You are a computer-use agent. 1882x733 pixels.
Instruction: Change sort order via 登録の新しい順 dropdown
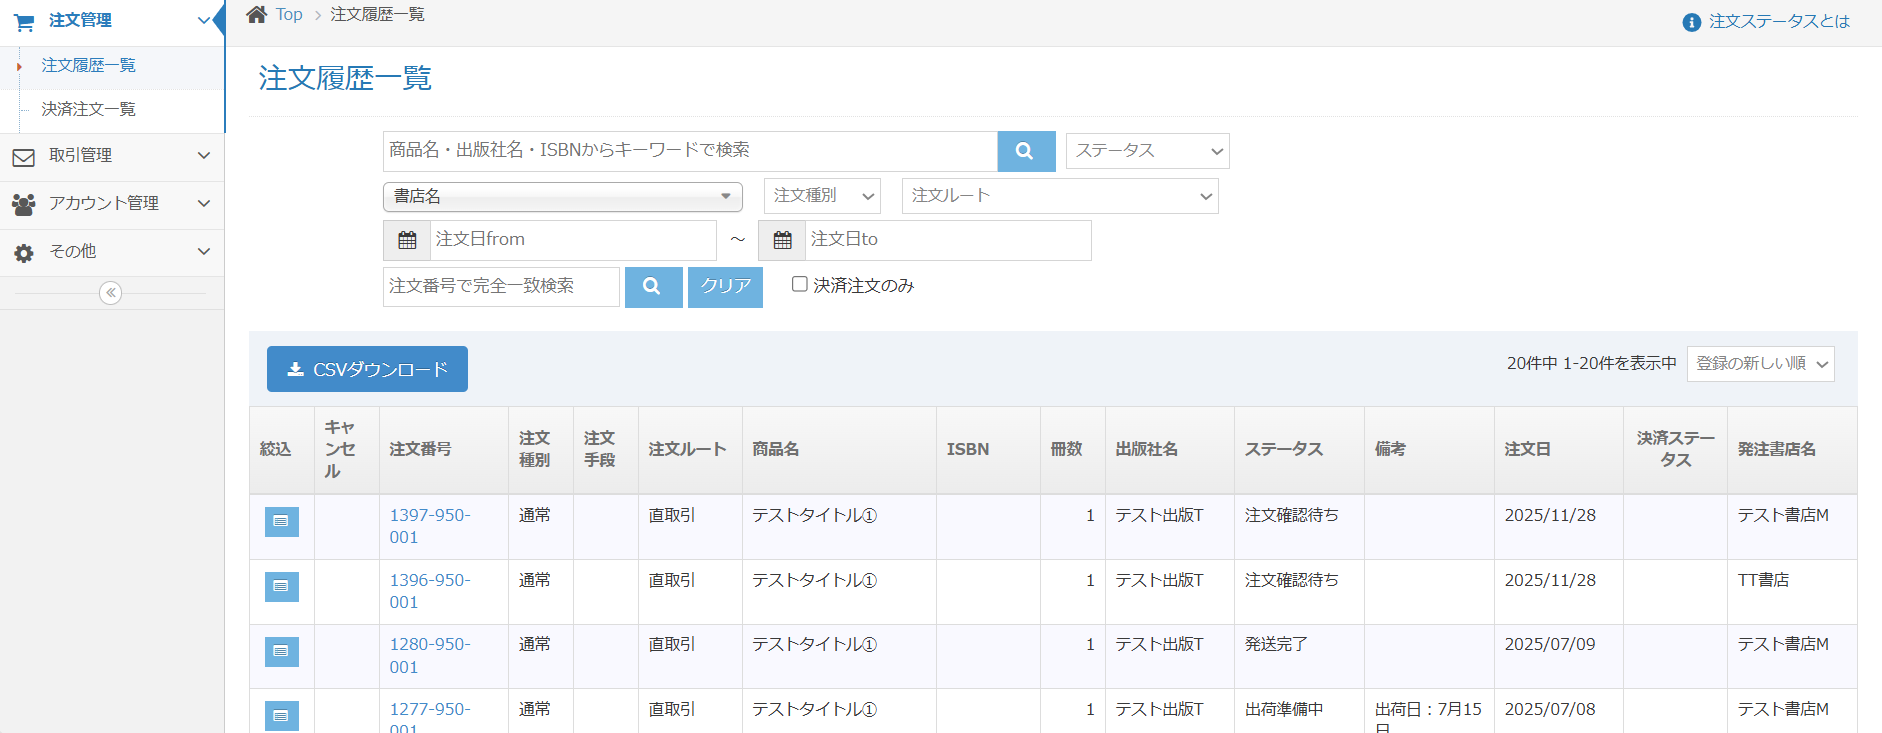point(1760,364)
